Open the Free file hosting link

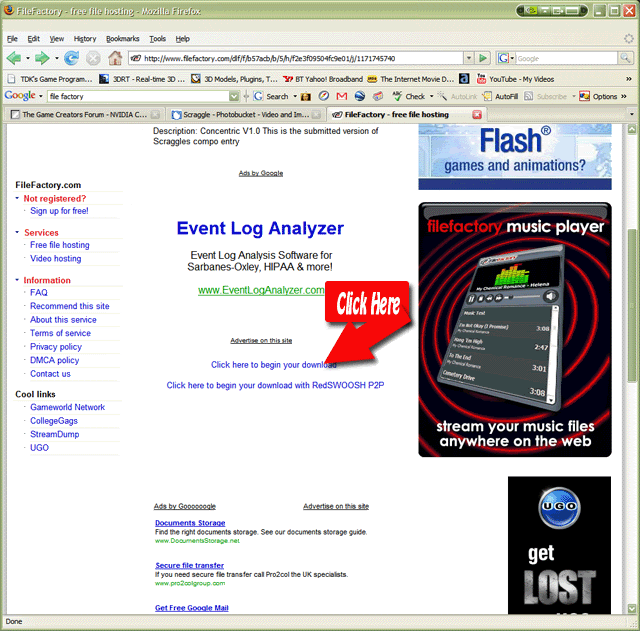point(60,245)
